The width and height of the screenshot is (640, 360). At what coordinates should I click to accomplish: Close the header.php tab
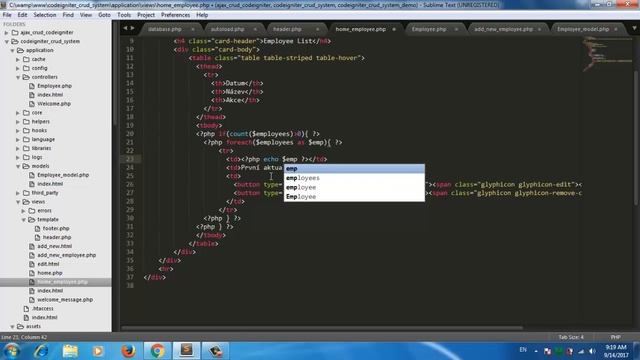(318, 29)
